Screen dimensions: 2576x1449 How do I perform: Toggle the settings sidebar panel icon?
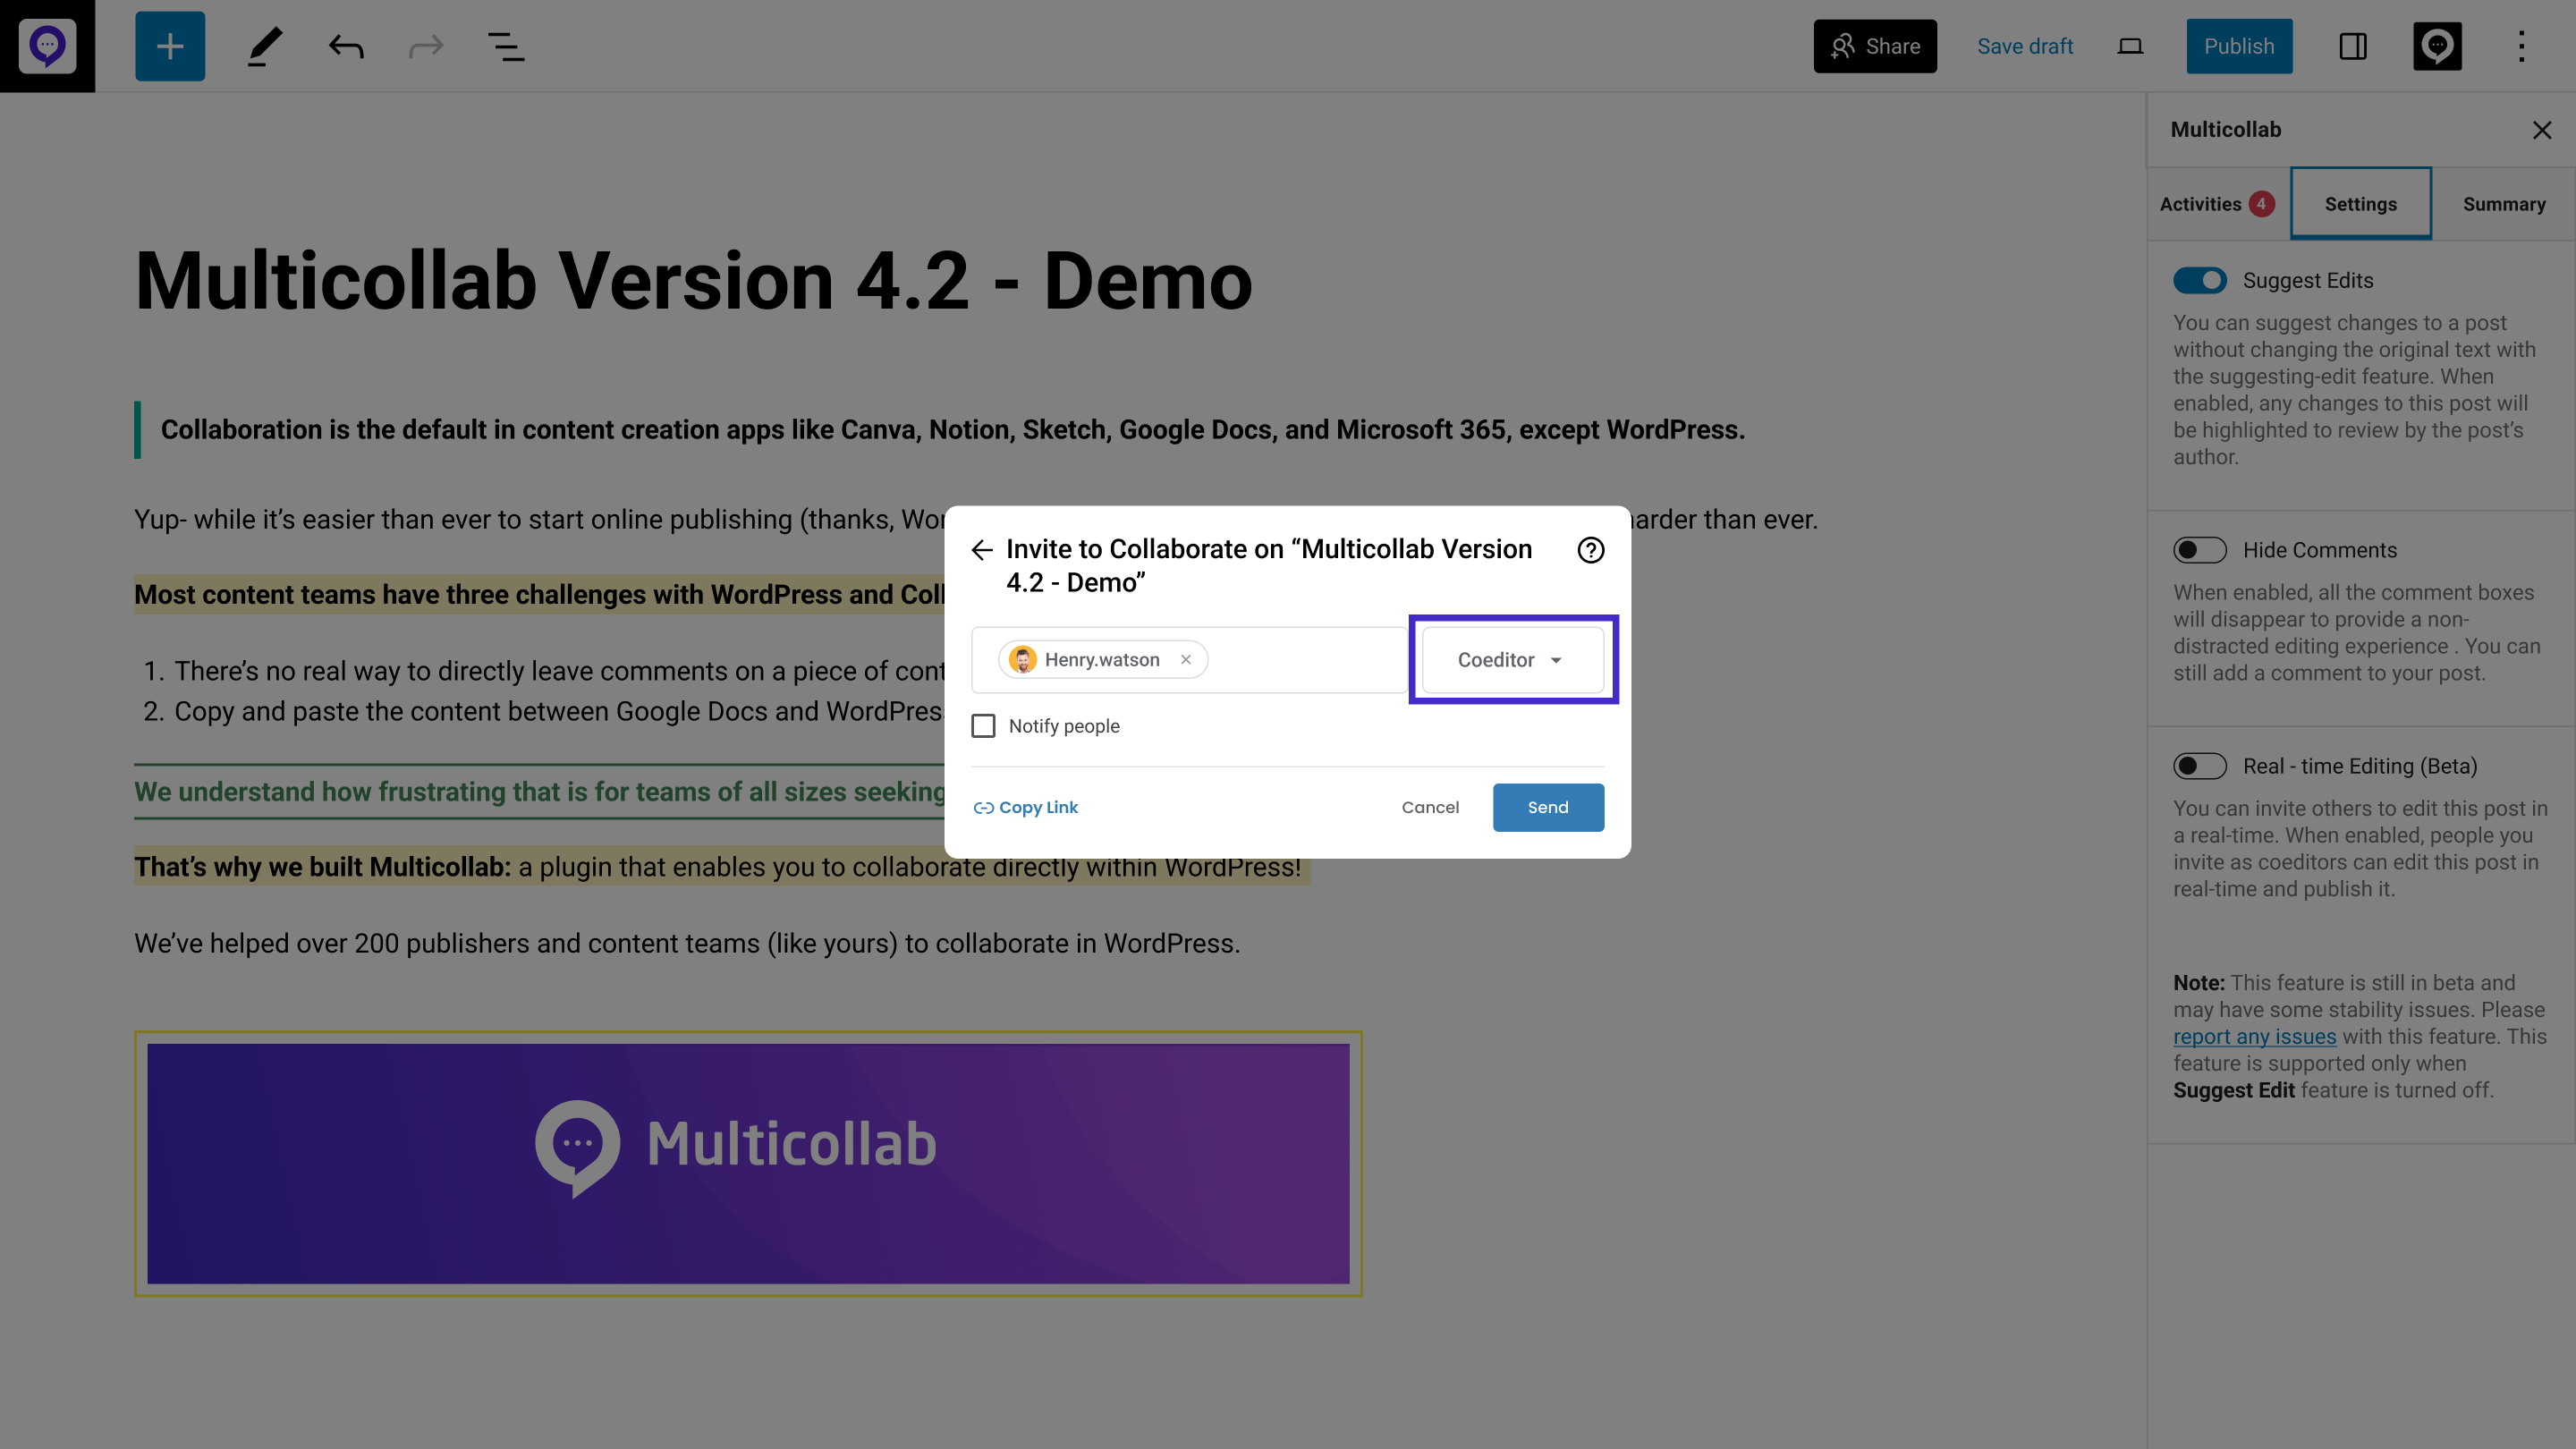click(2353, 46)
